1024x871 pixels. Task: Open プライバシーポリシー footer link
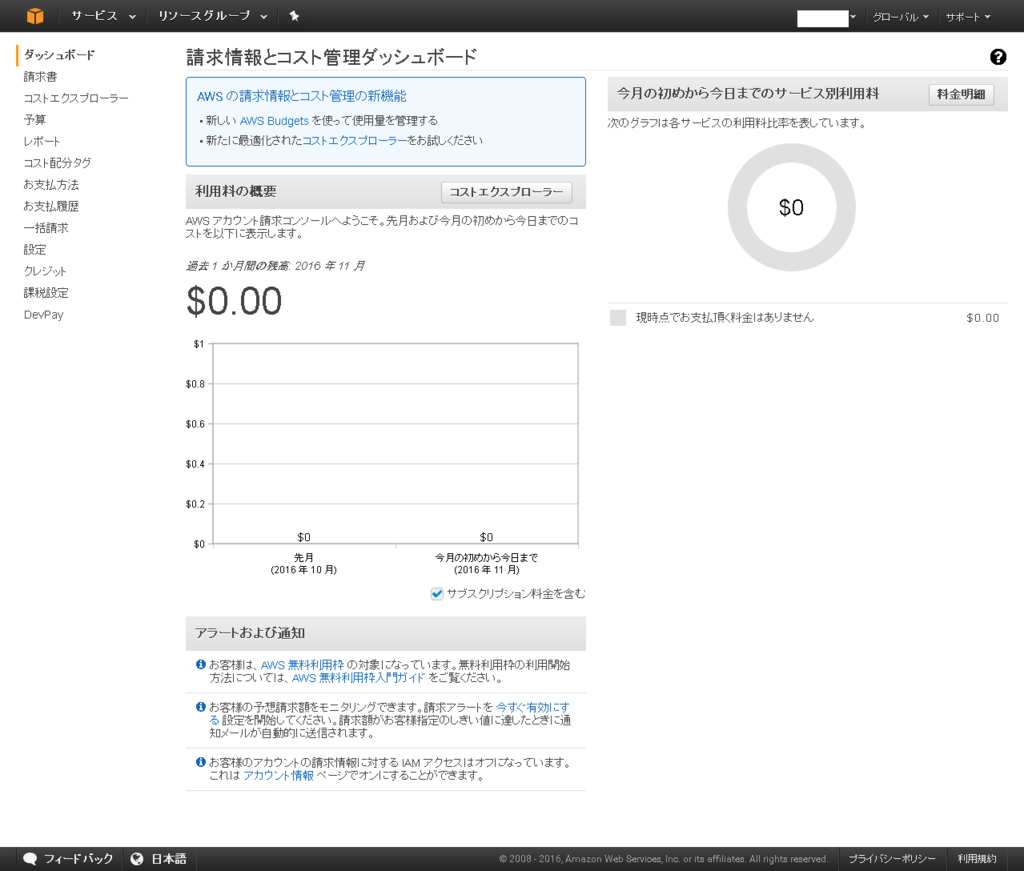click(891, 859)
